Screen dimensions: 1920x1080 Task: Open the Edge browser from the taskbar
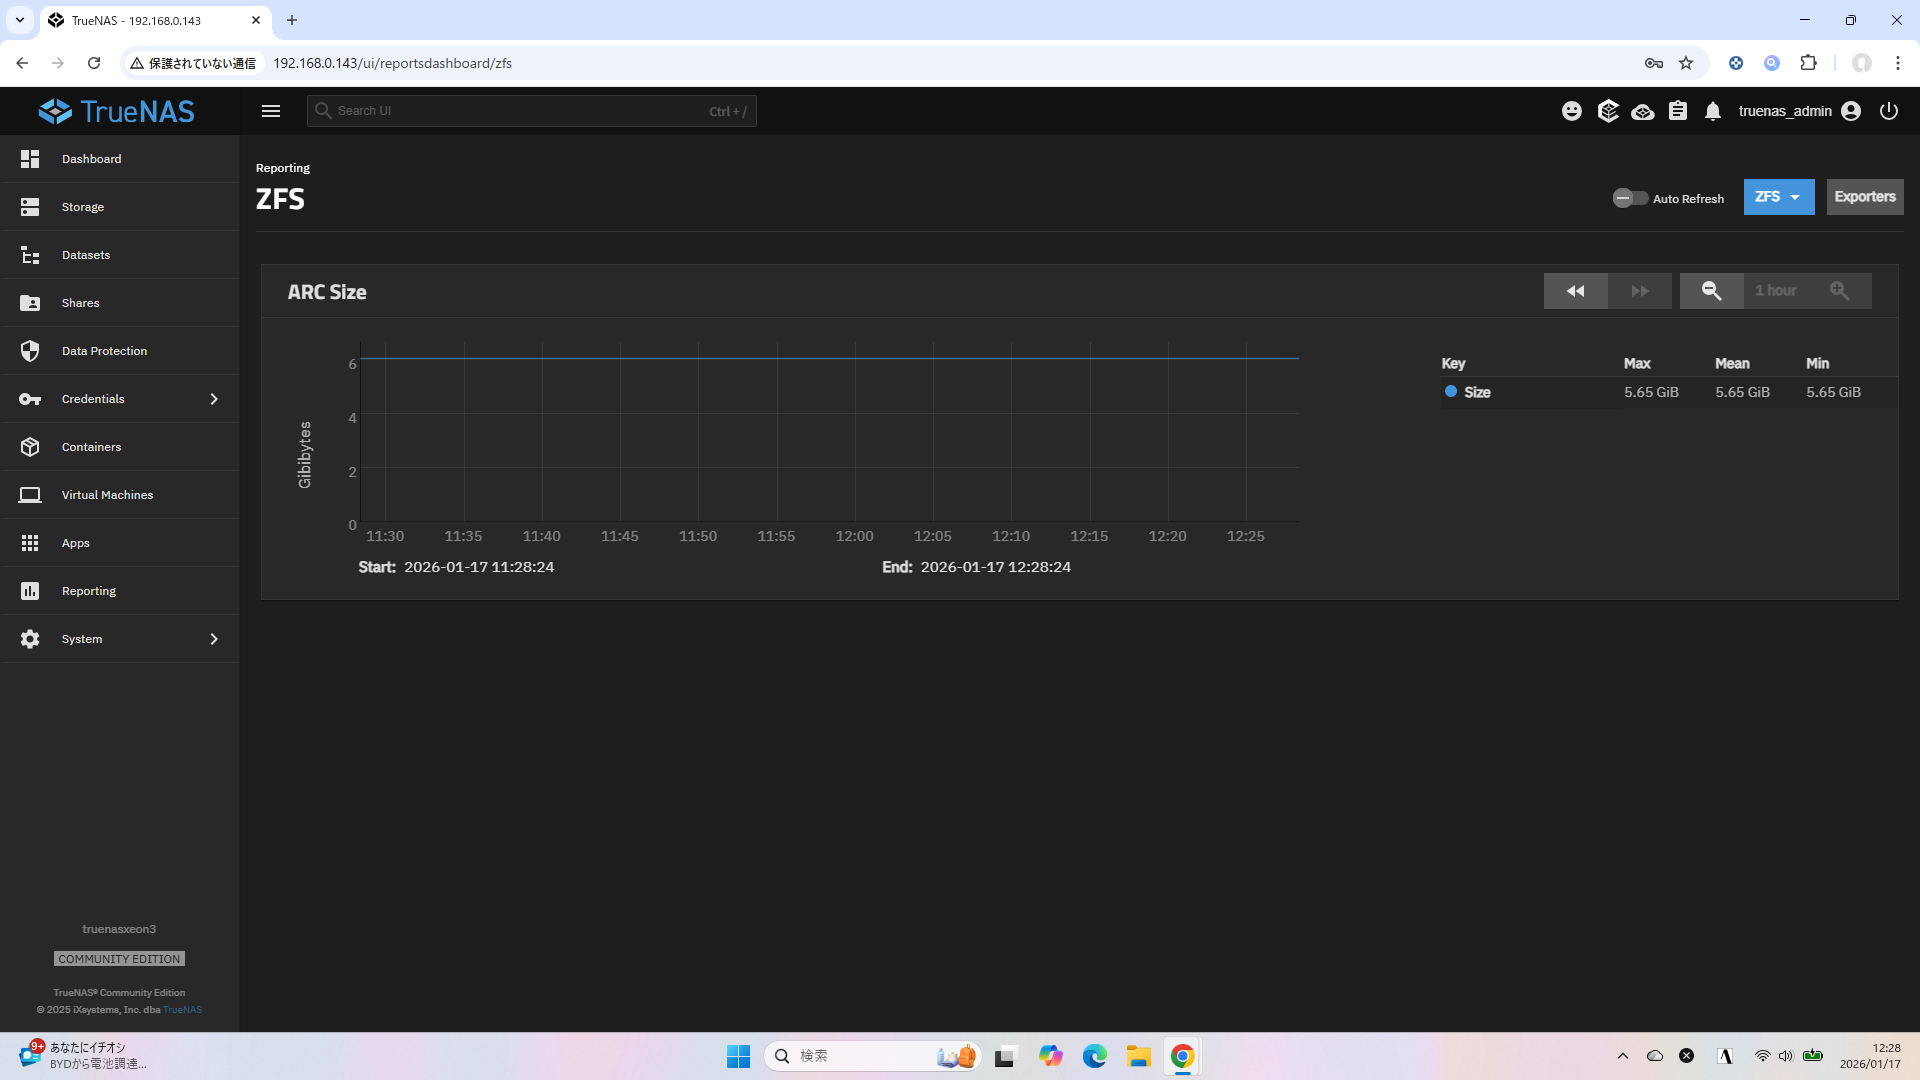1094,1056
